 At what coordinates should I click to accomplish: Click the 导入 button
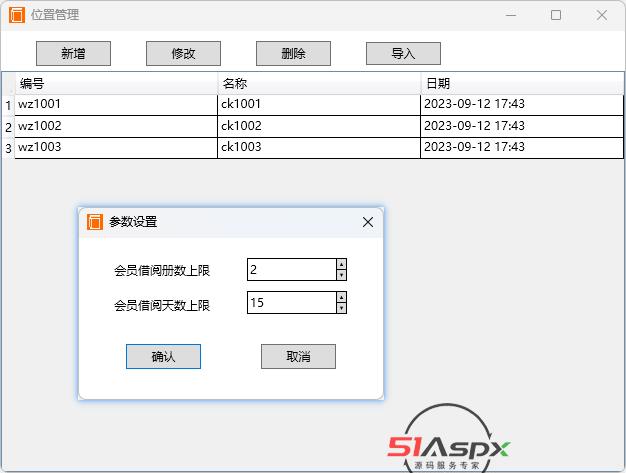(x=403, y=53)
